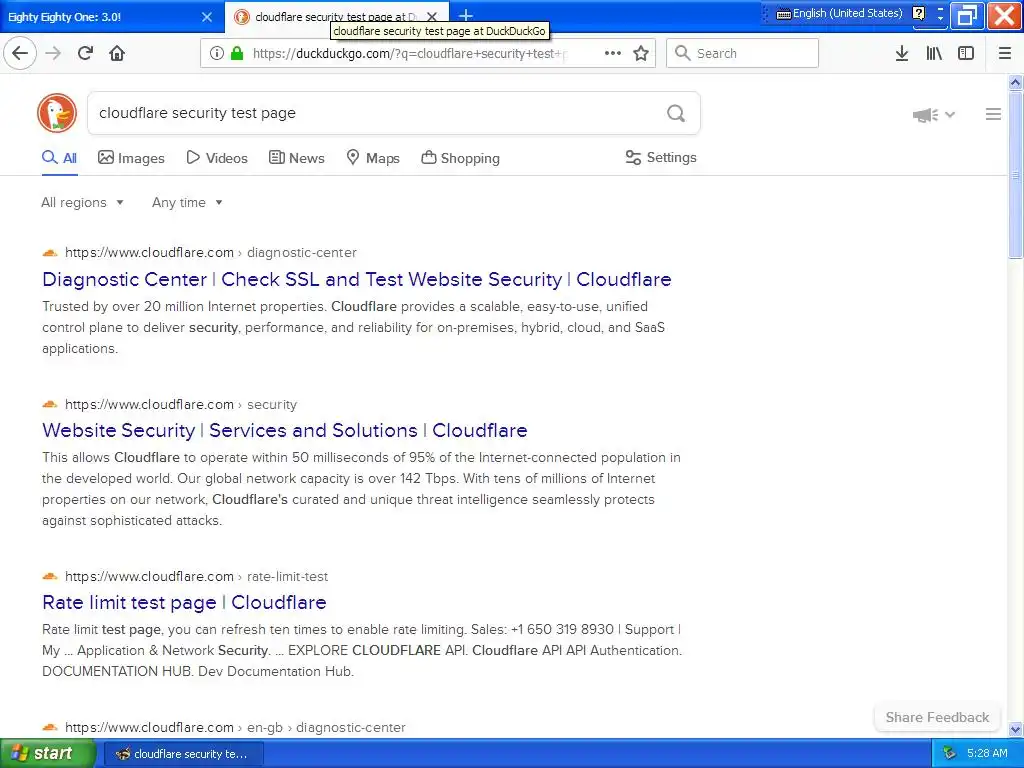Close the Eighty Eighty One tab
Viewport: 1024px width, 768px height.
coord(206,17)
